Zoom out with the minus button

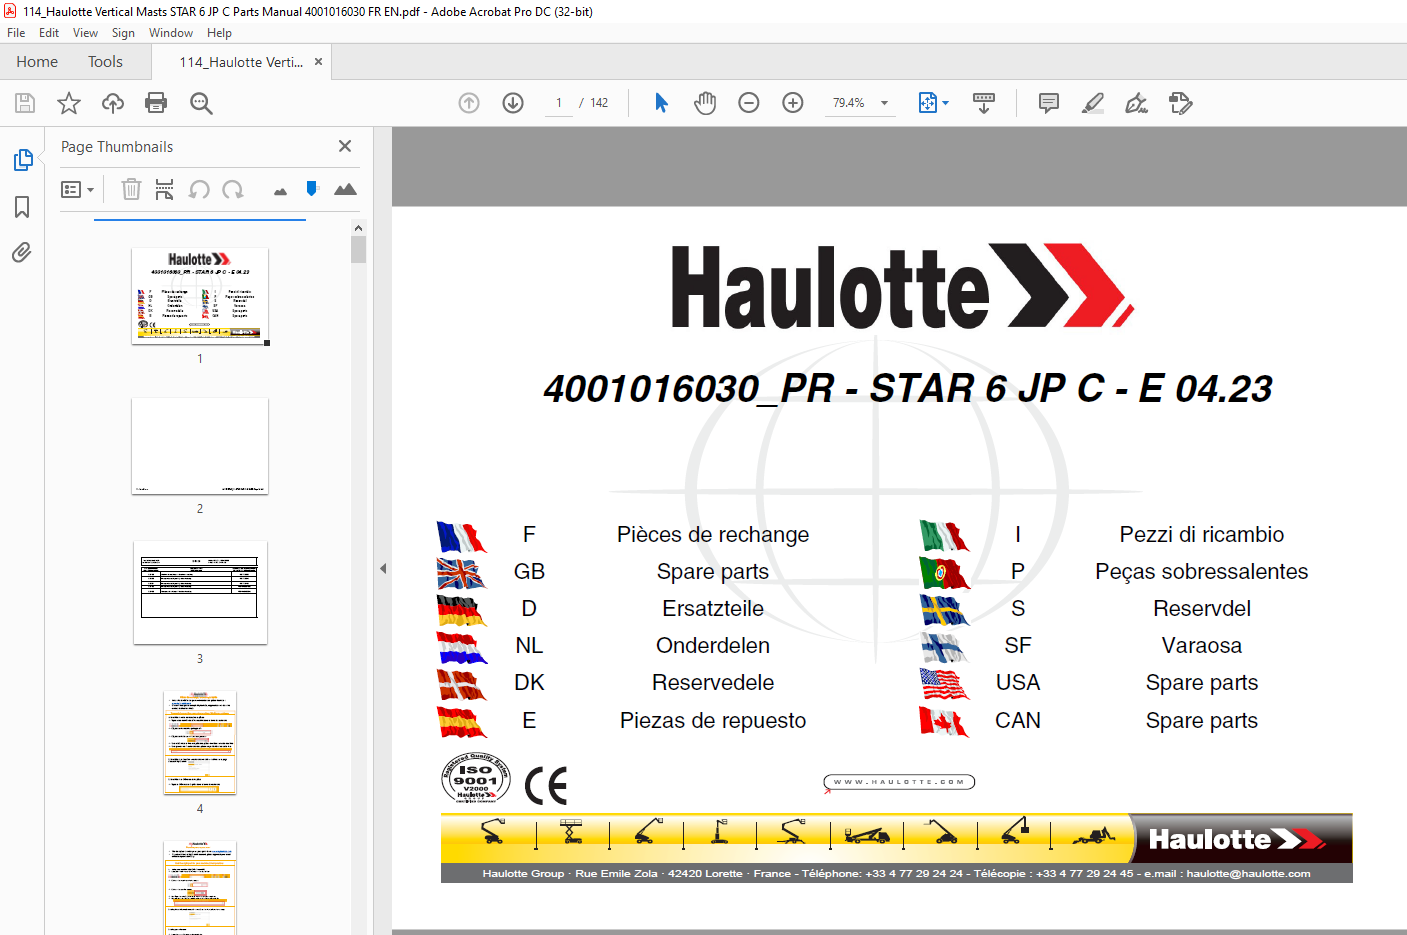coord(749,103)
